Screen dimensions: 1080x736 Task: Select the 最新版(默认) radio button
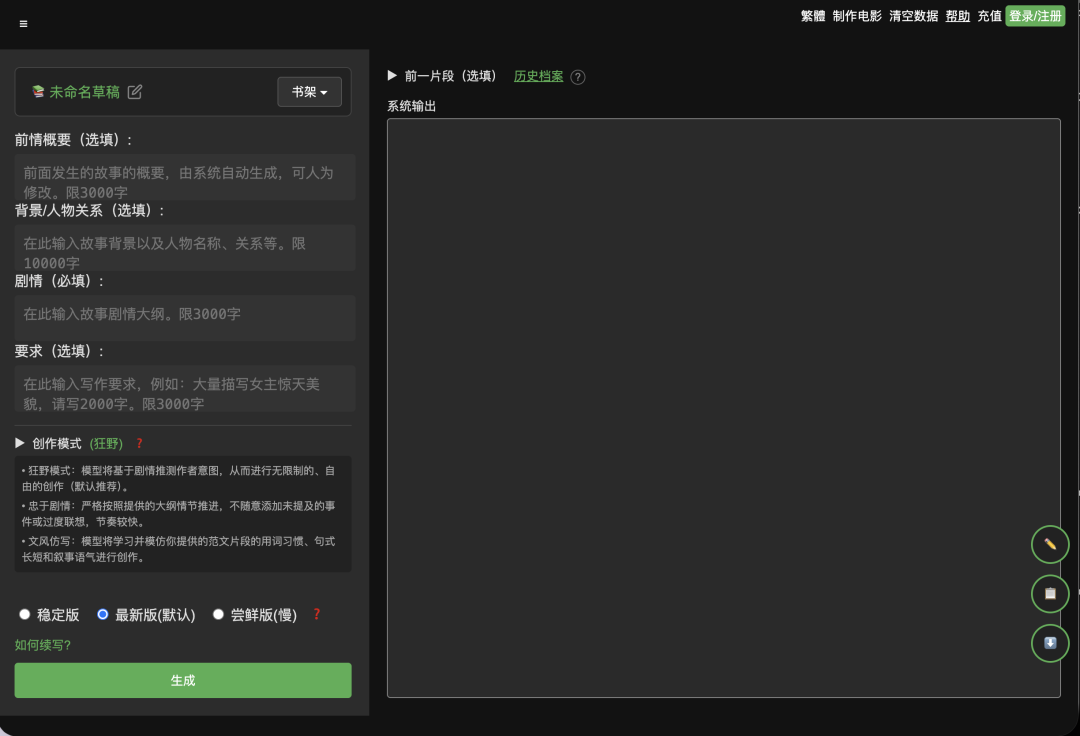point(103,614)
